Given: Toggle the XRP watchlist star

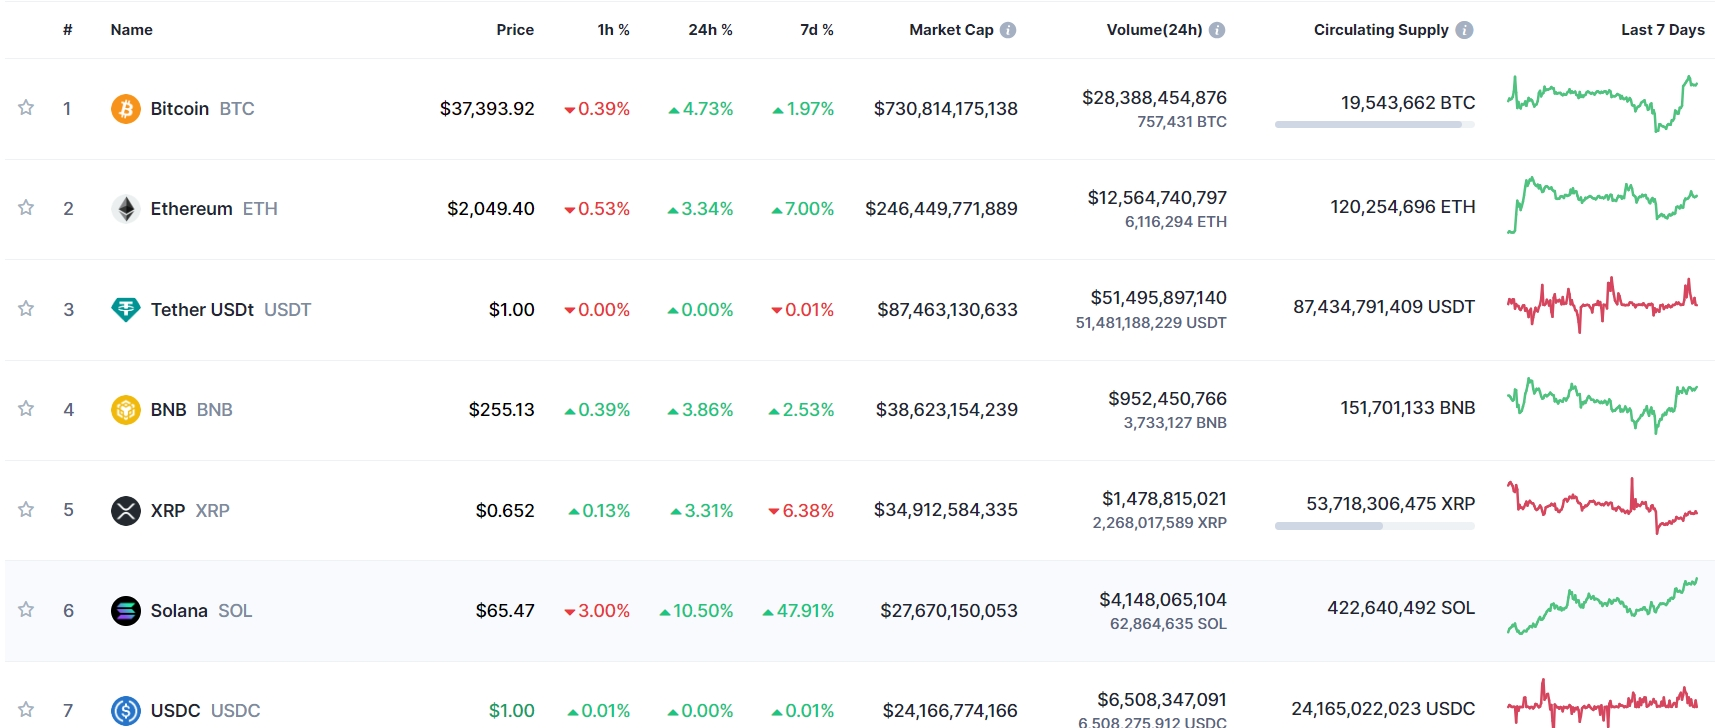Looking at the screenshot, I should [x=26, y=509].
